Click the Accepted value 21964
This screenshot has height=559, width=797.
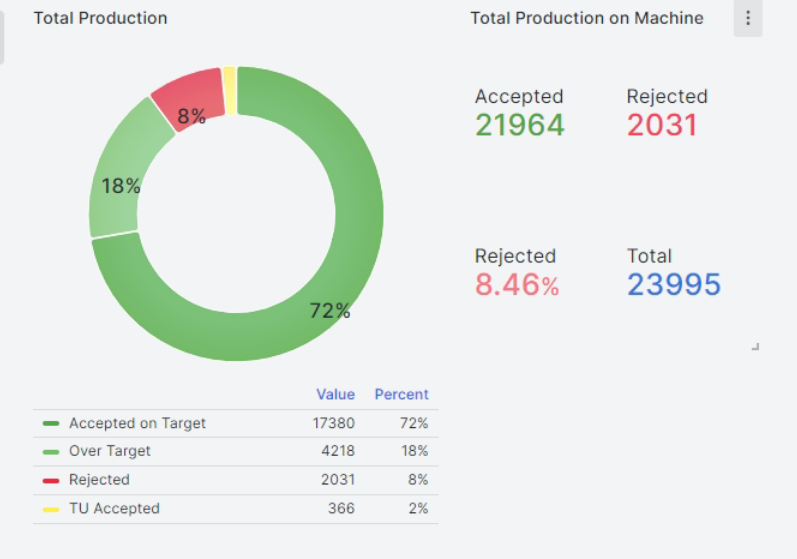coord(519,125)
